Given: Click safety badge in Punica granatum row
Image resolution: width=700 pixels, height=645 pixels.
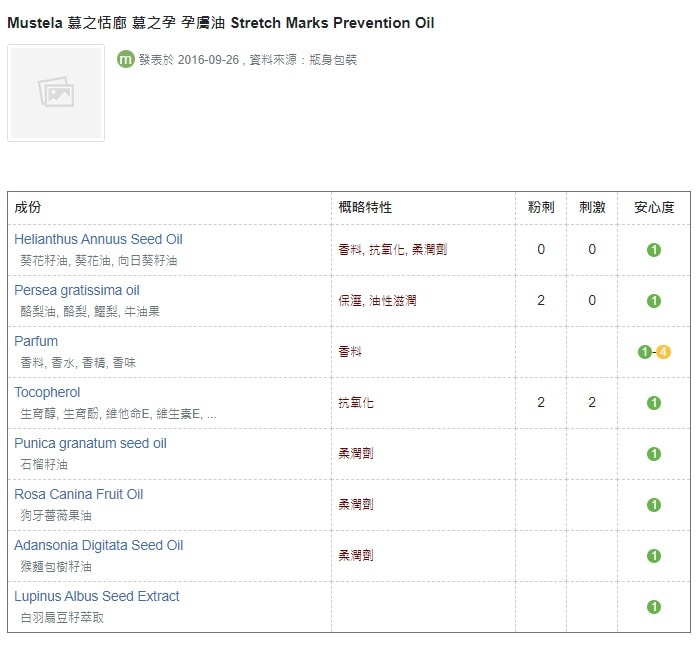Looking at the screenshot, I should click(654, 454).
